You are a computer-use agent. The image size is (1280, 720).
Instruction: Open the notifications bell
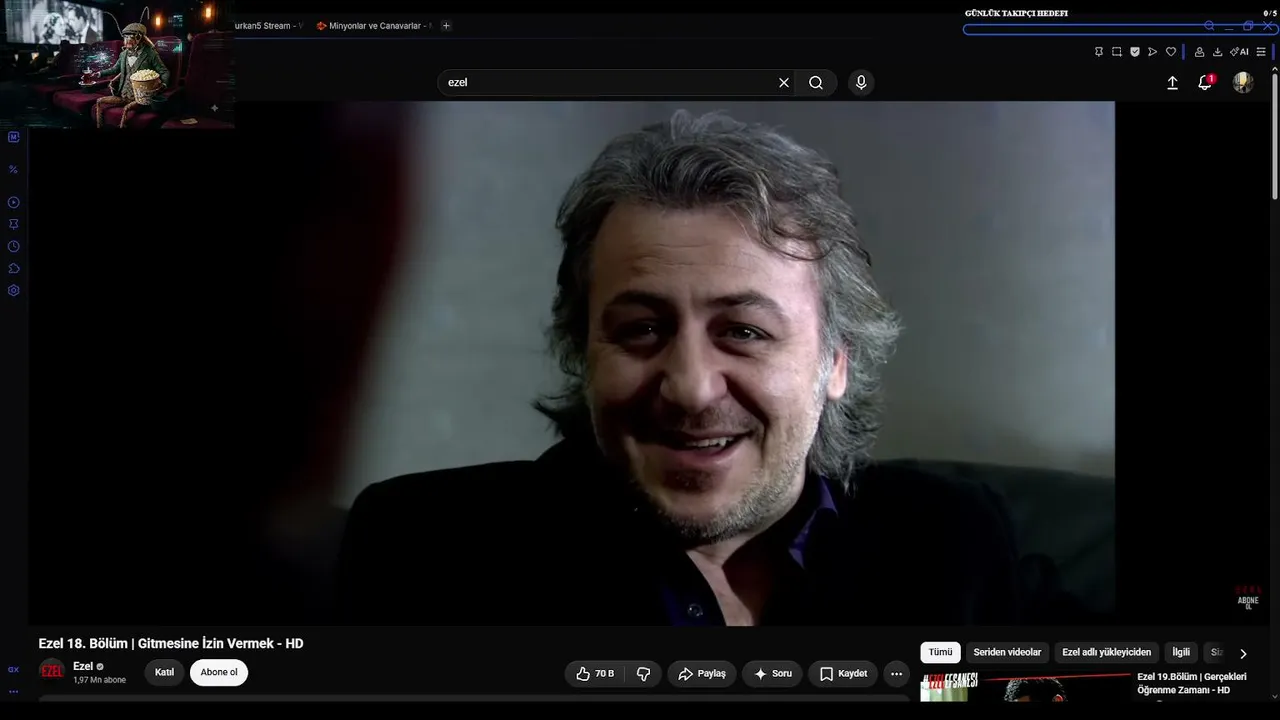[x=1205, y=83]
